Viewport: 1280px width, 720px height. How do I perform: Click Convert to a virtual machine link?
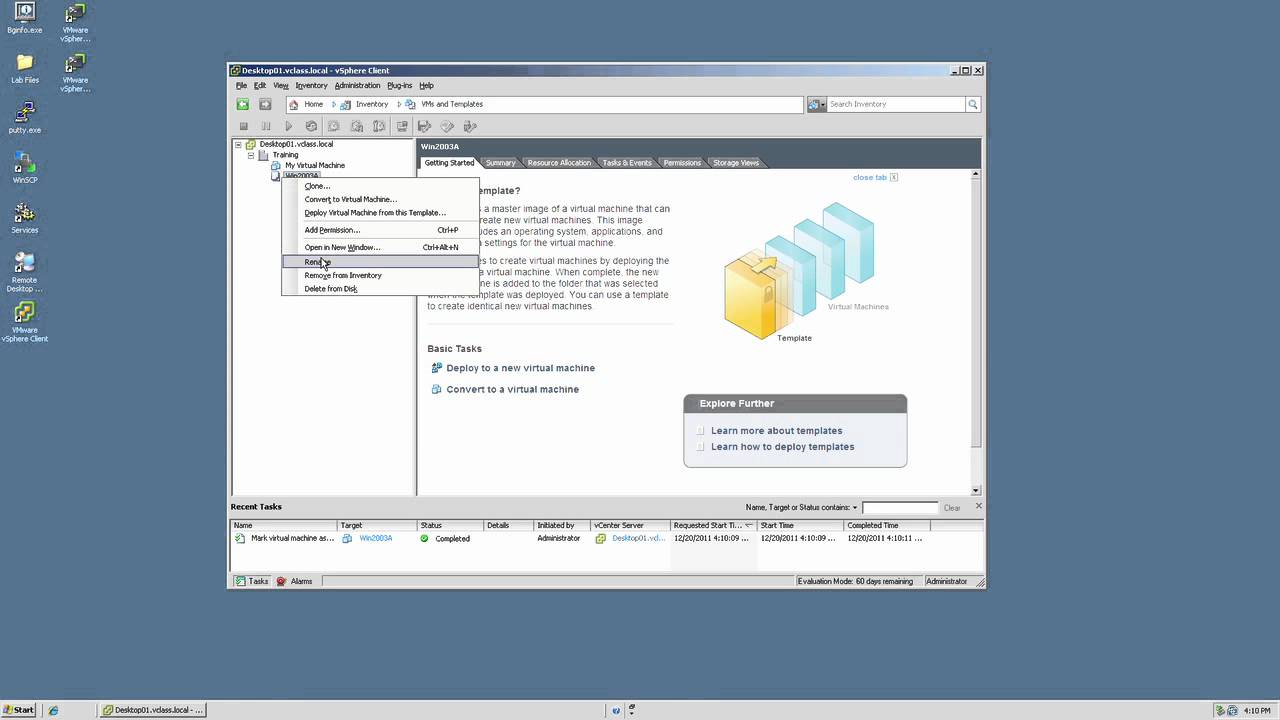pos(512,389)
